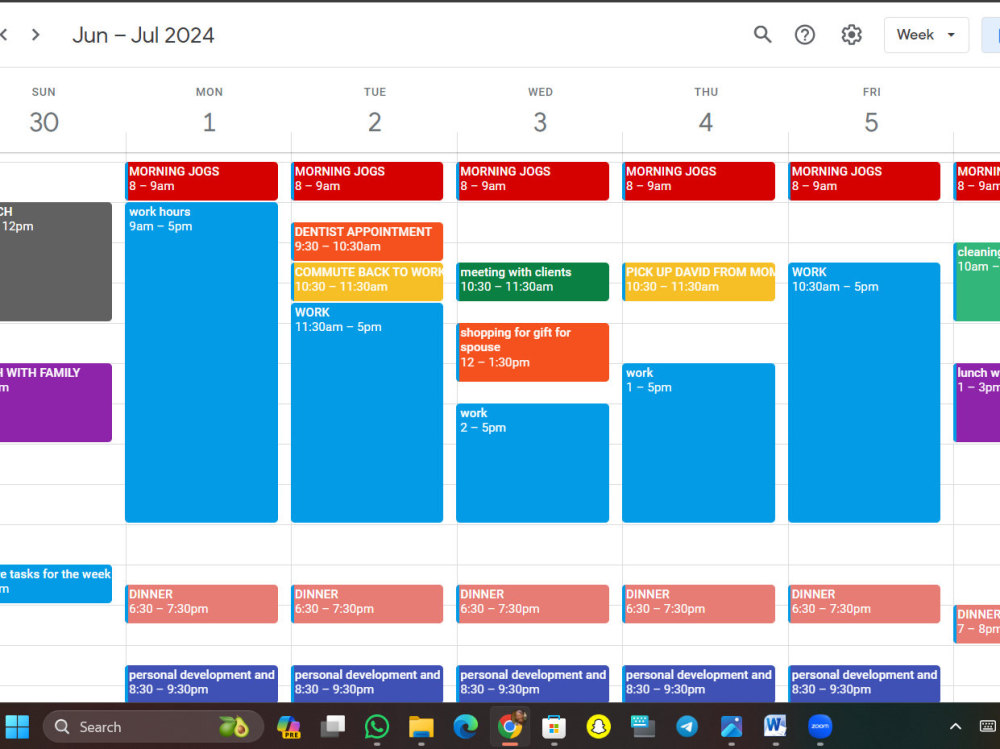Open Friday's MORNING JOGS event
This screenshot has width=1000, height=749.
(864, 181)
